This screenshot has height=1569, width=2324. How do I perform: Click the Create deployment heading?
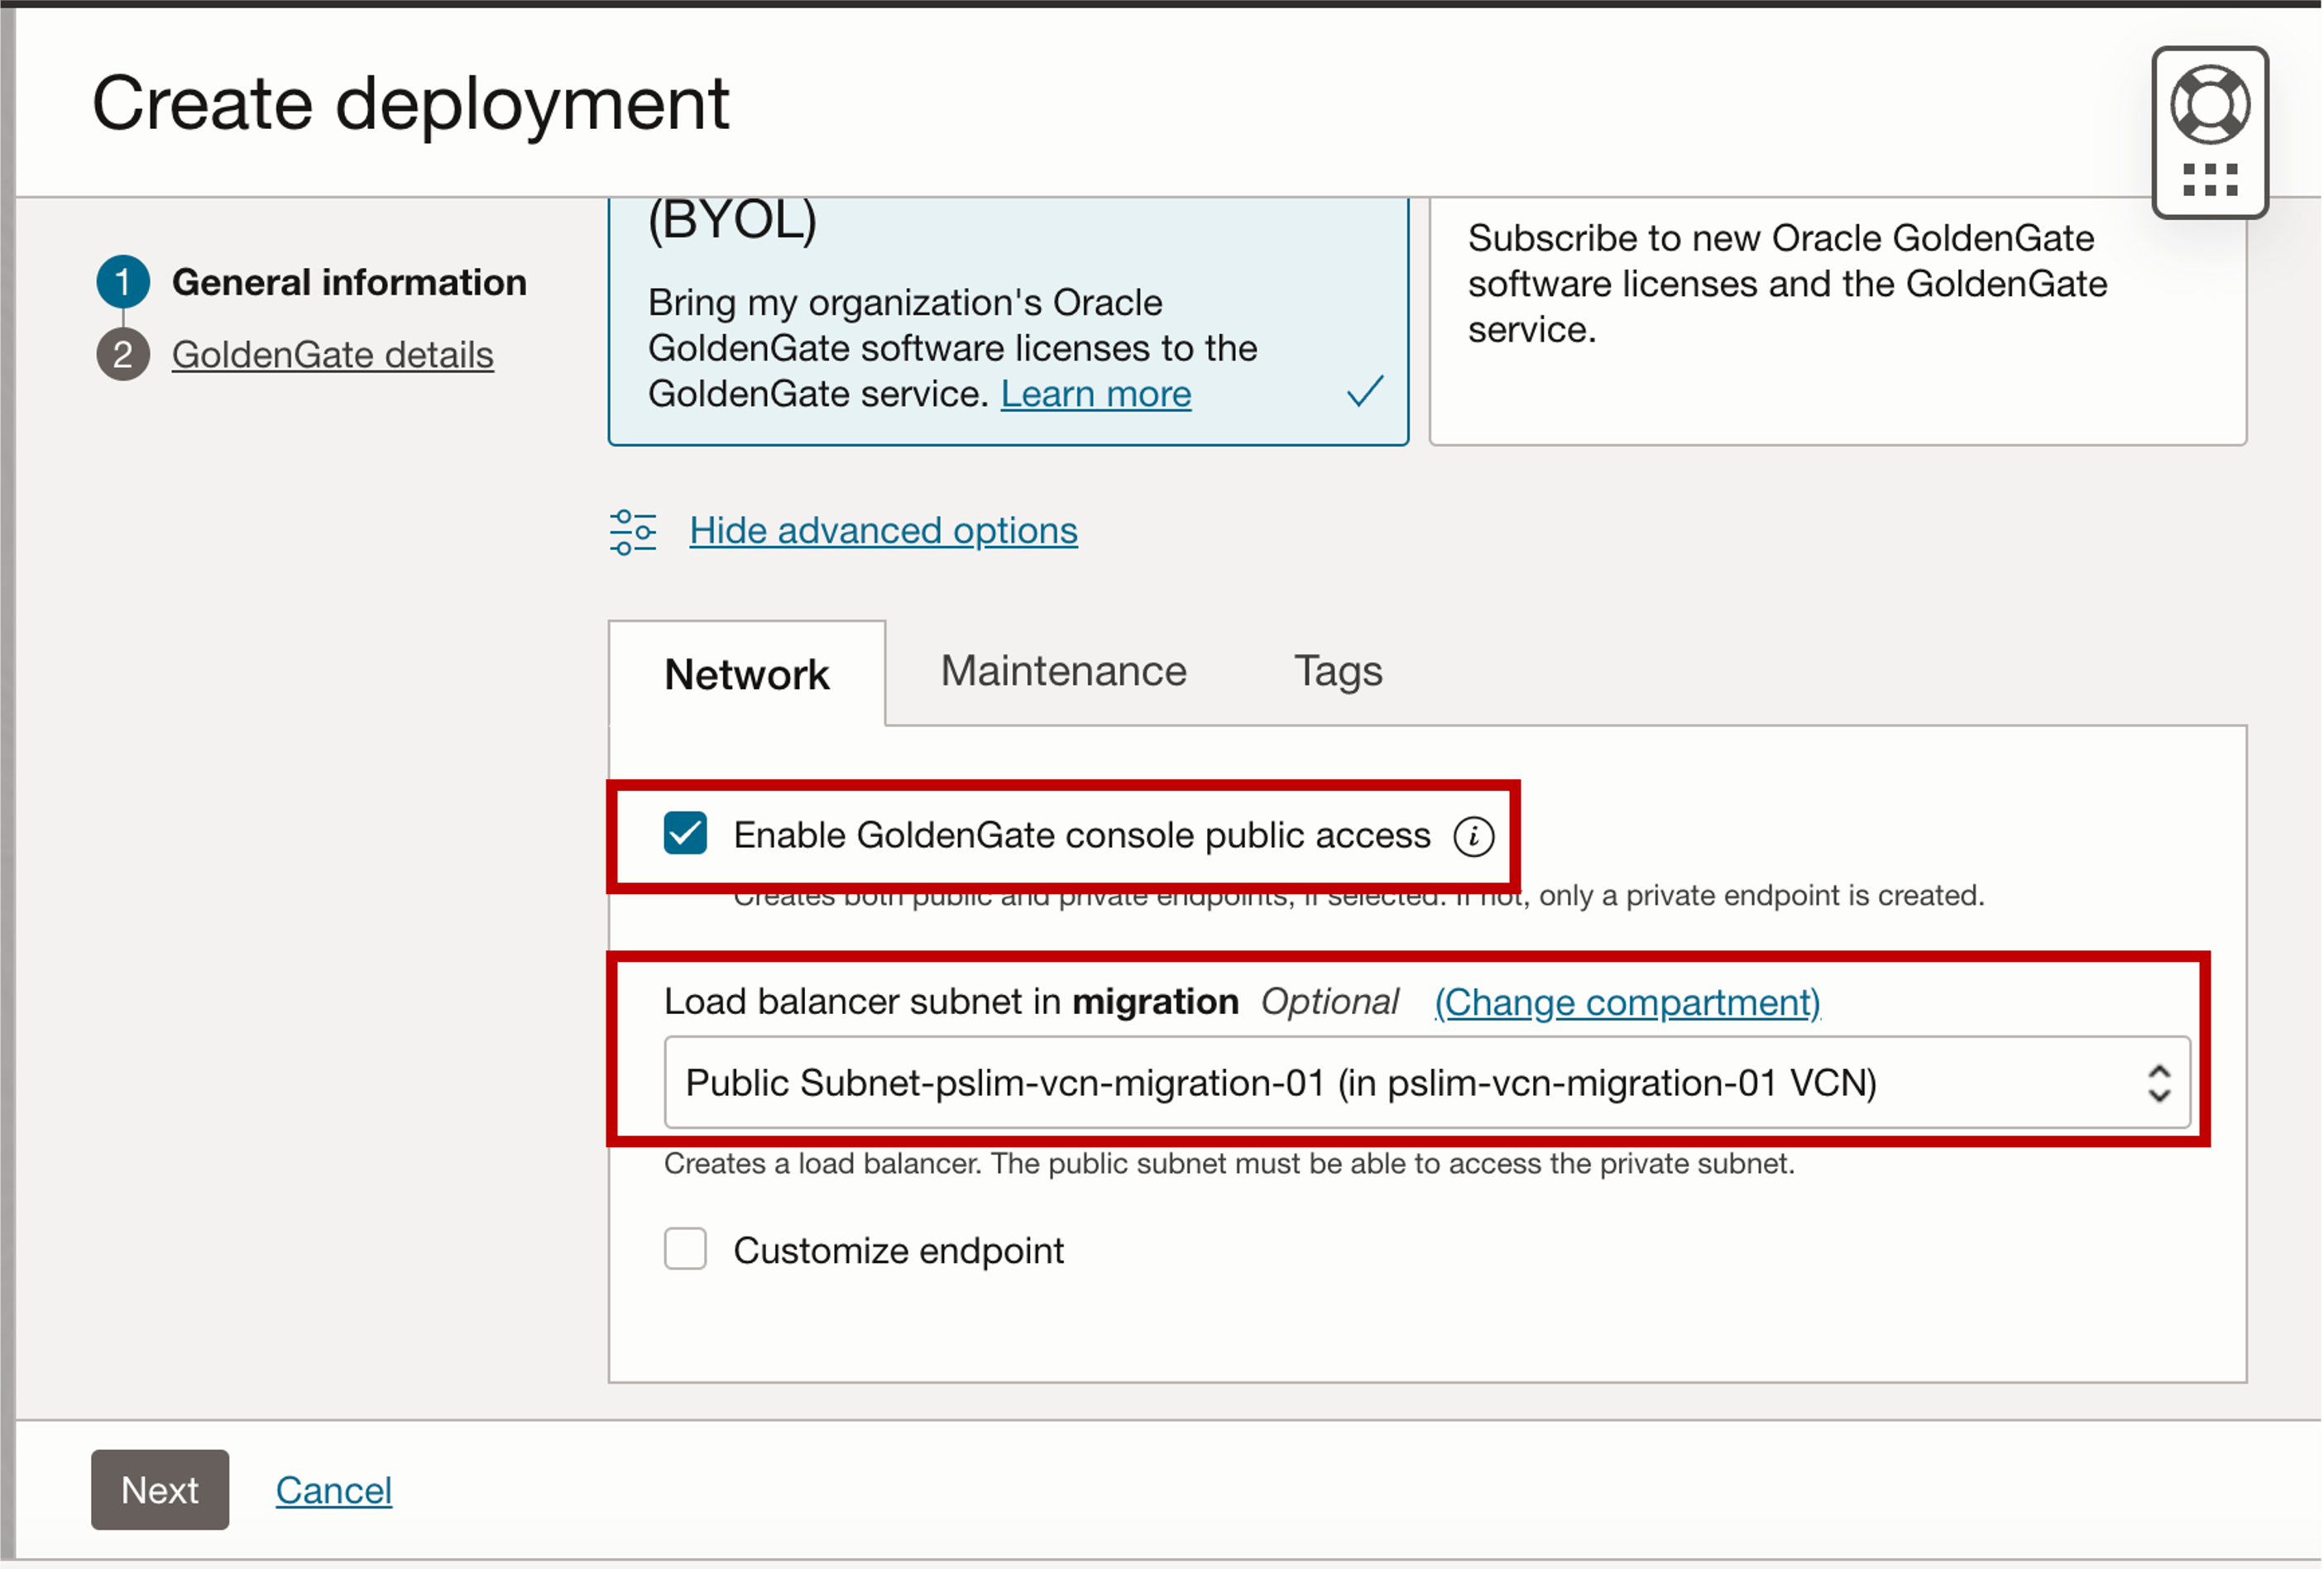pyautogui.click(x=410, y=103)
